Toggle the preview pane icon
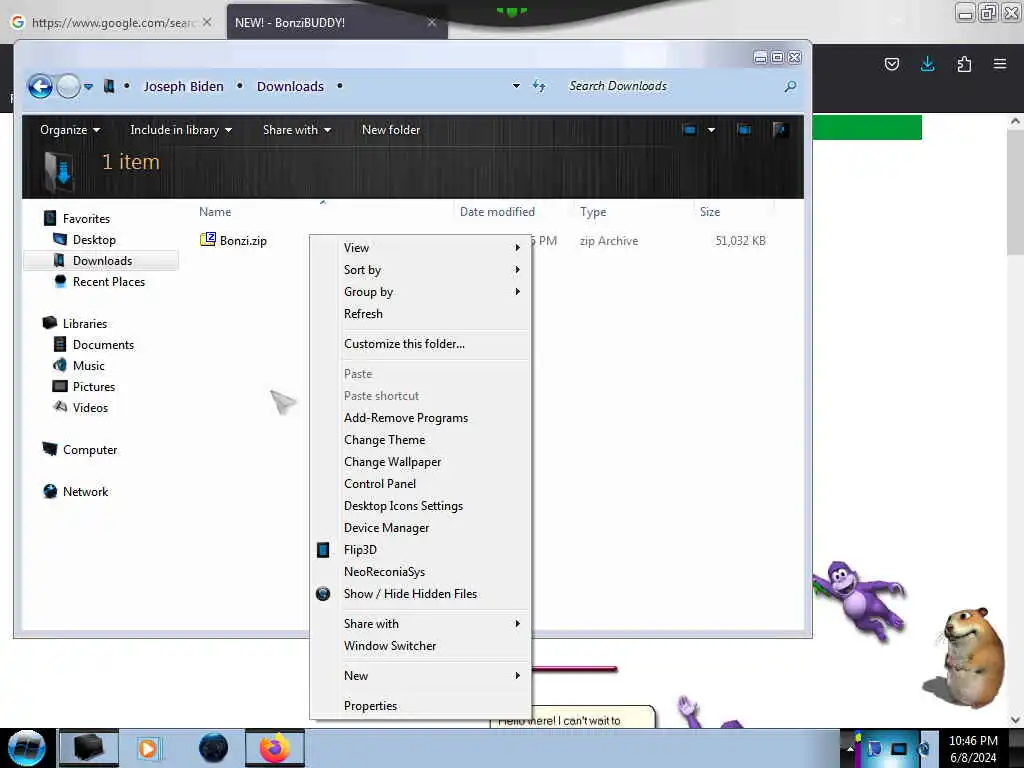The width and height of the screenshot is (1024, 768). click(x=744, y=129)
